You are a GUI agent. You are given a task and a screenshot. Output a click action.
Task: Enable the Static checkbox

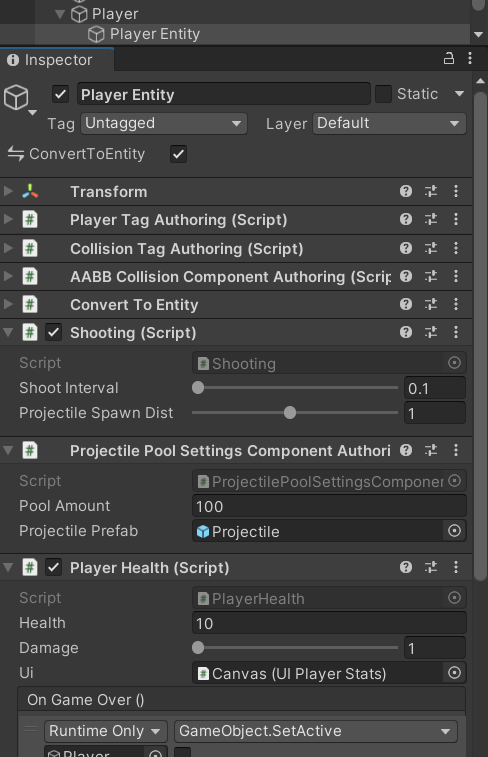(383, 94)
